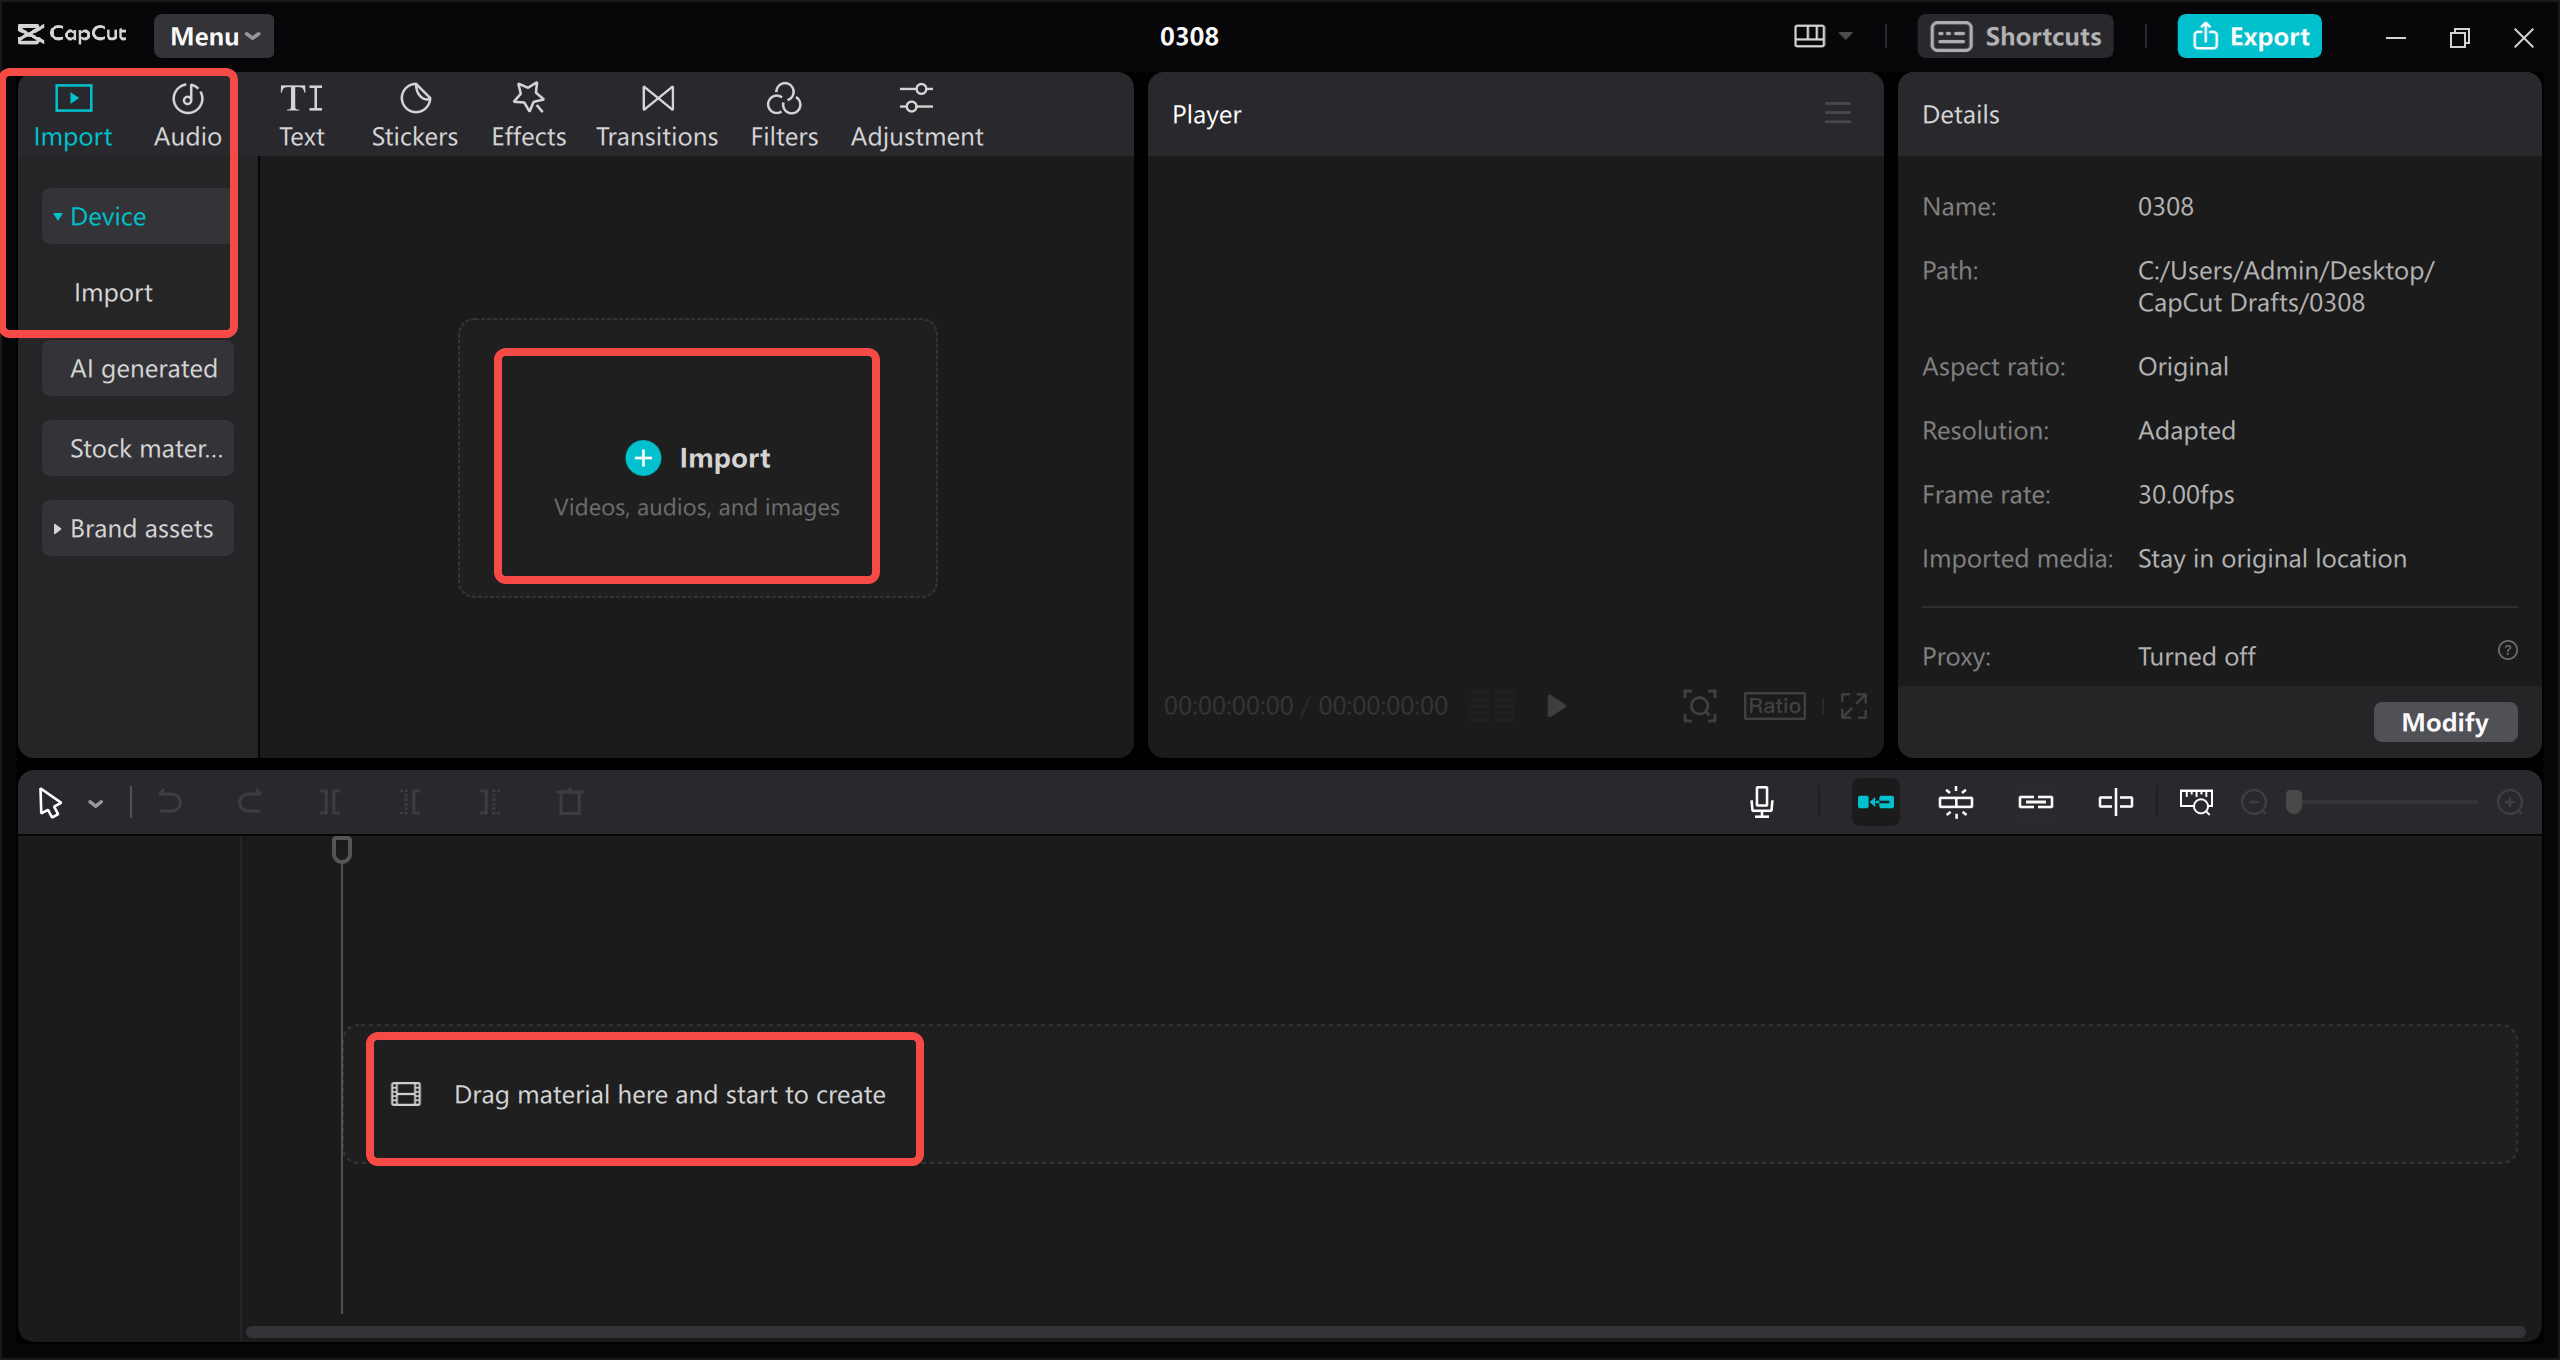Click the Undo icon

point(170,802)
